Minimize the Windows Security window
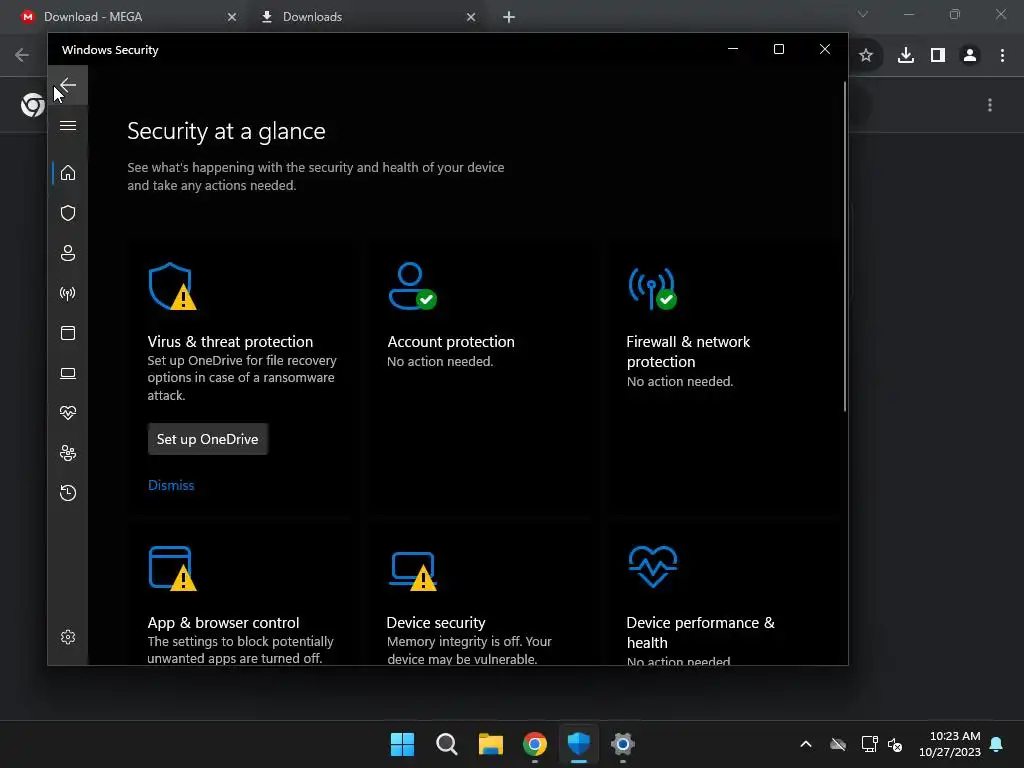The image size is (1024, 768). coord(733,49)
